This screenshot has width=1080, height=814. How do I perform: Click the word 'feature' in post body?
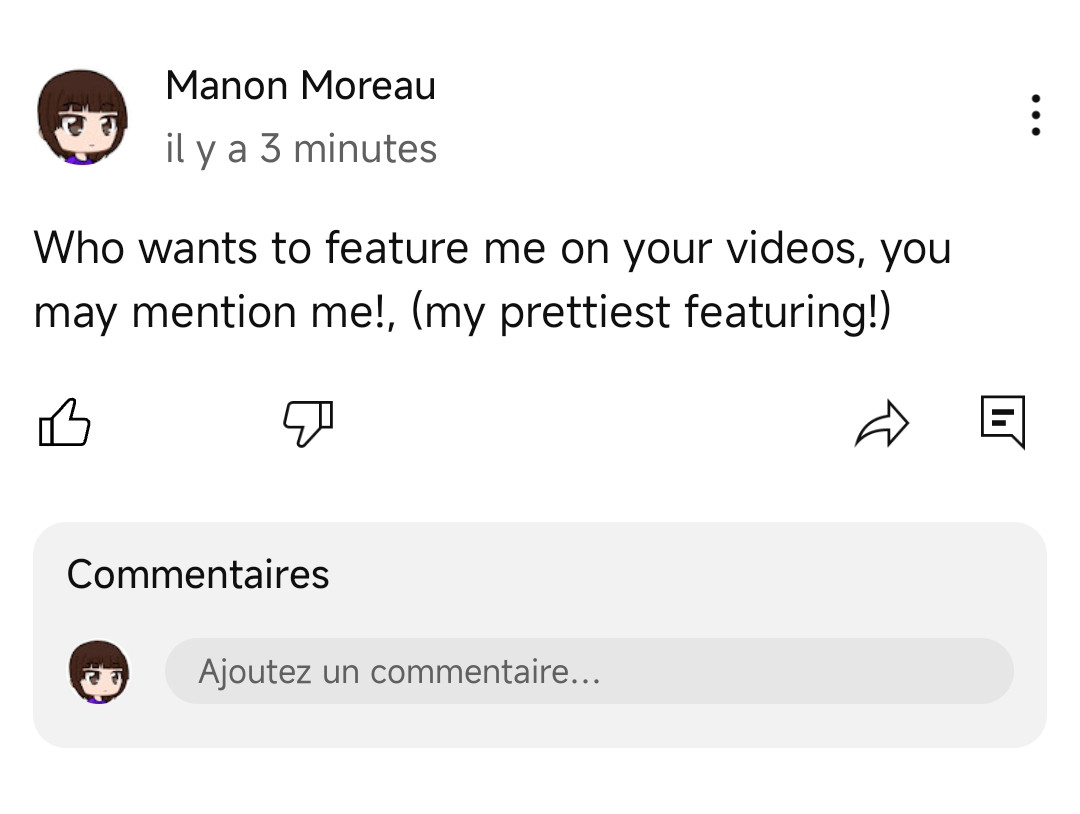(x=397, y=248)
